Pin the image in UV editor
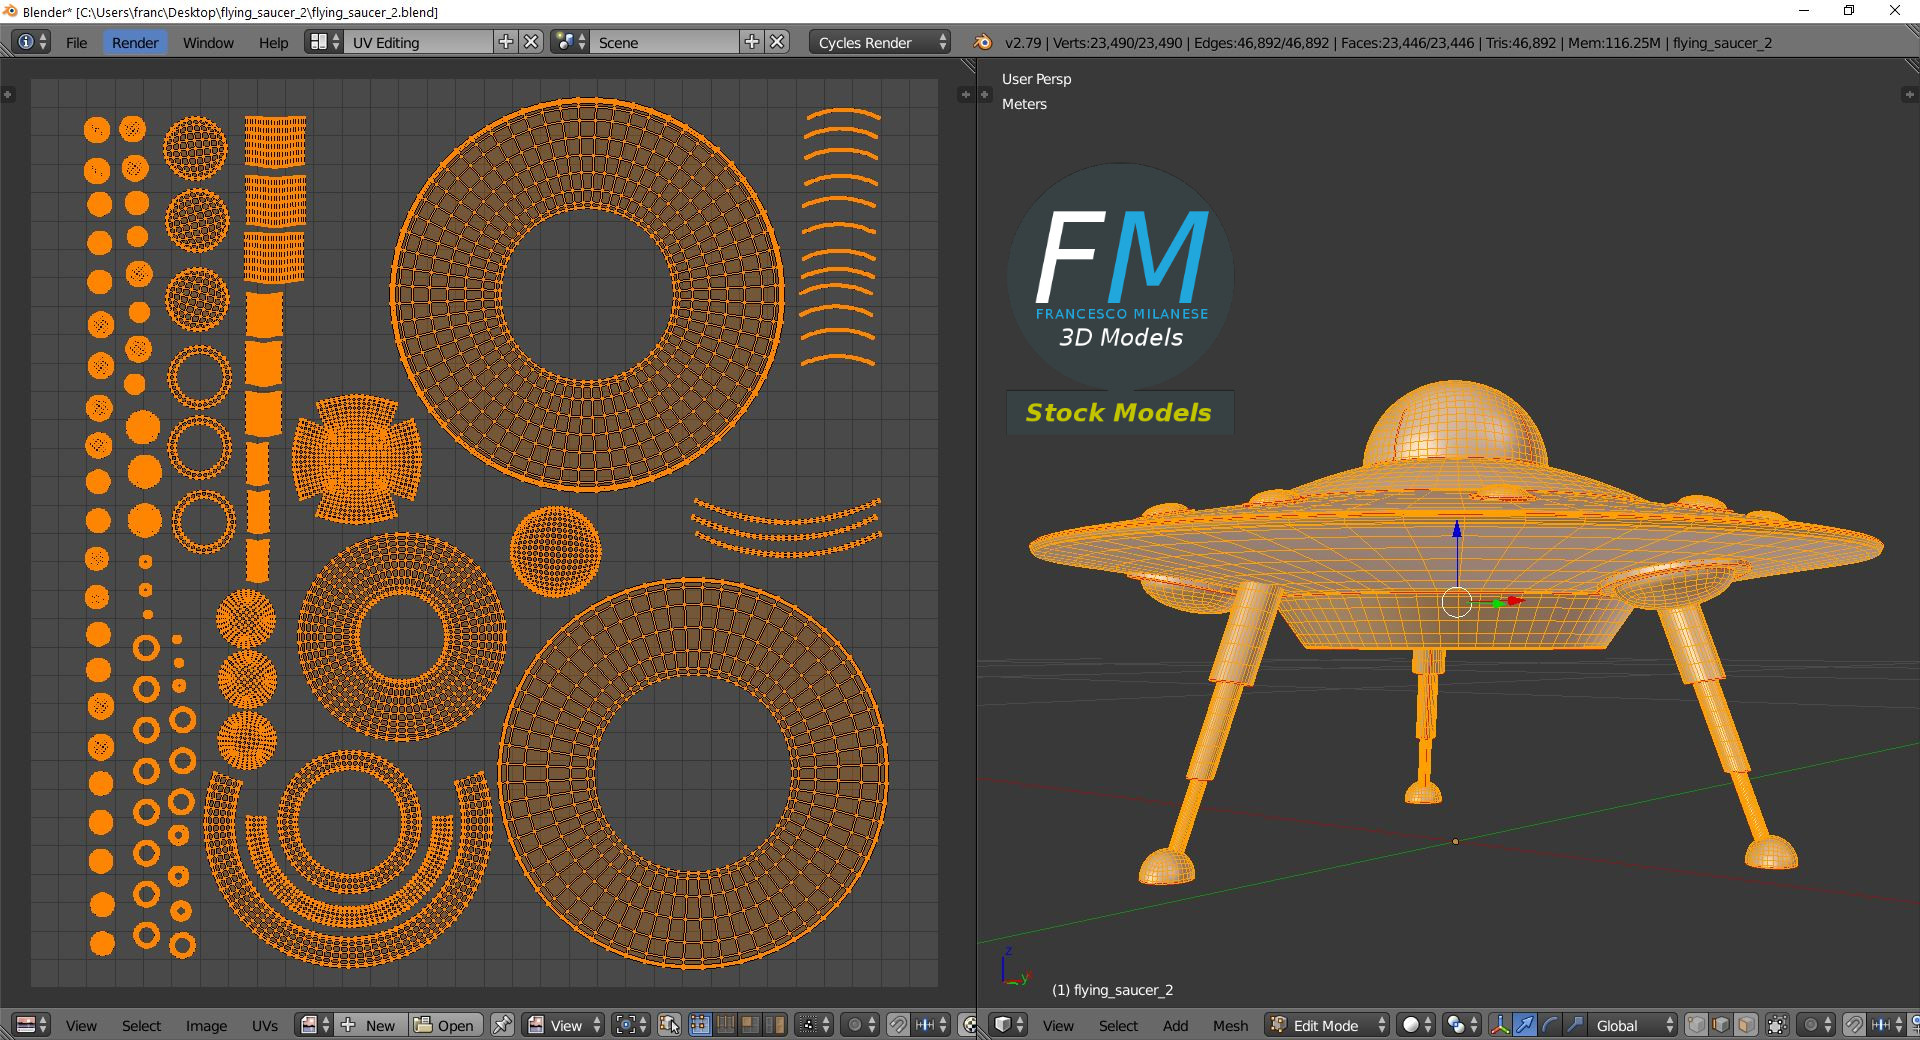Screen dimensions: 1920x1040 coord(502,1025)
